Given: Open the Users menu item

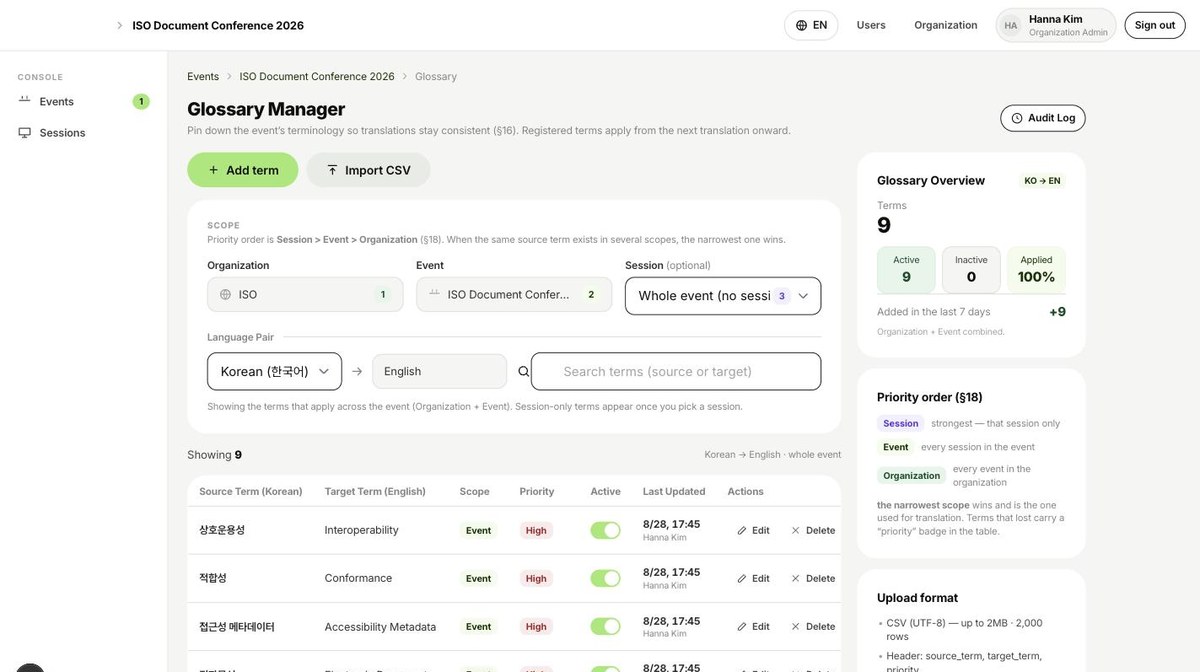Looking at the screenshot, I should click(x=871, y=25).
